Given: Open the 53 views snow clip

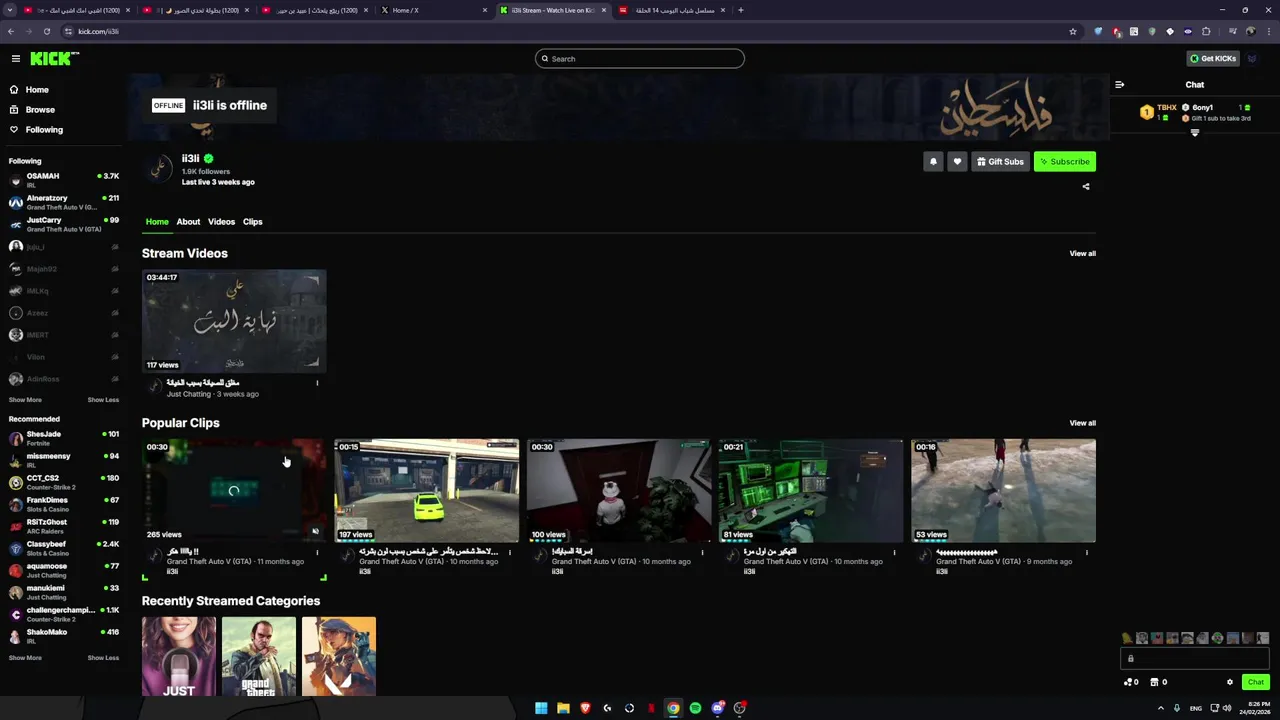Looking at the screenshot, I should (x=1003, y=491).
